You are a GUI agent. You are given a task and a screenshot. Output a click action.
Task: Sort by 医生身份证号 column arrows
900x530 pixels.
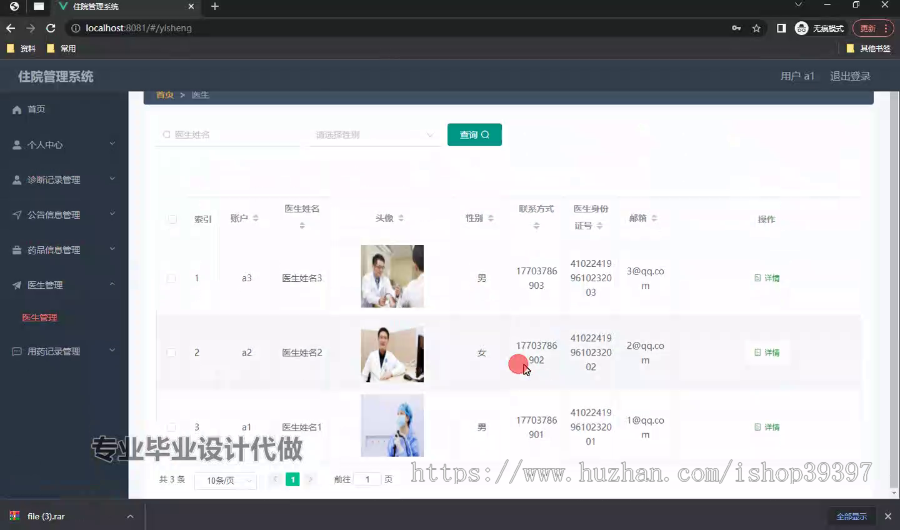599,226
